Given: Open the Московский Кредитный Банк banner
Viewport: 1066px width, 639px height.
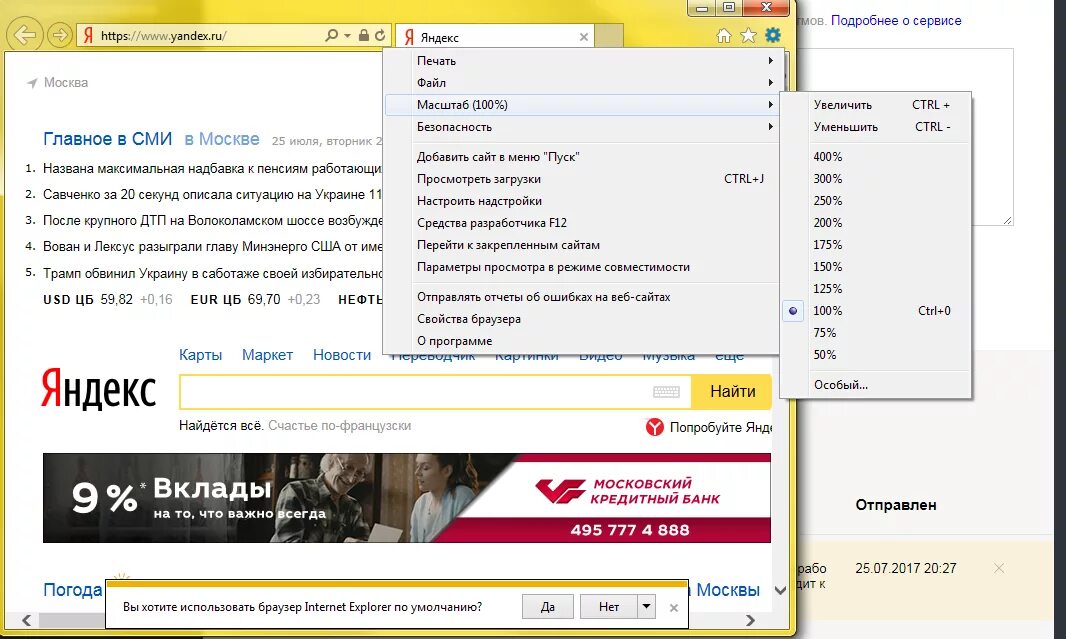Looking at the screenshot, I should point(407,498).
